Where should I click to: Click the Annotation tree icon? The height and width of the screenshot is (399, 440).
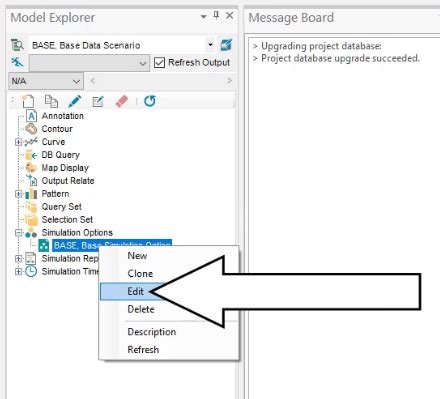pyautogui.click(x=31, y=116)
